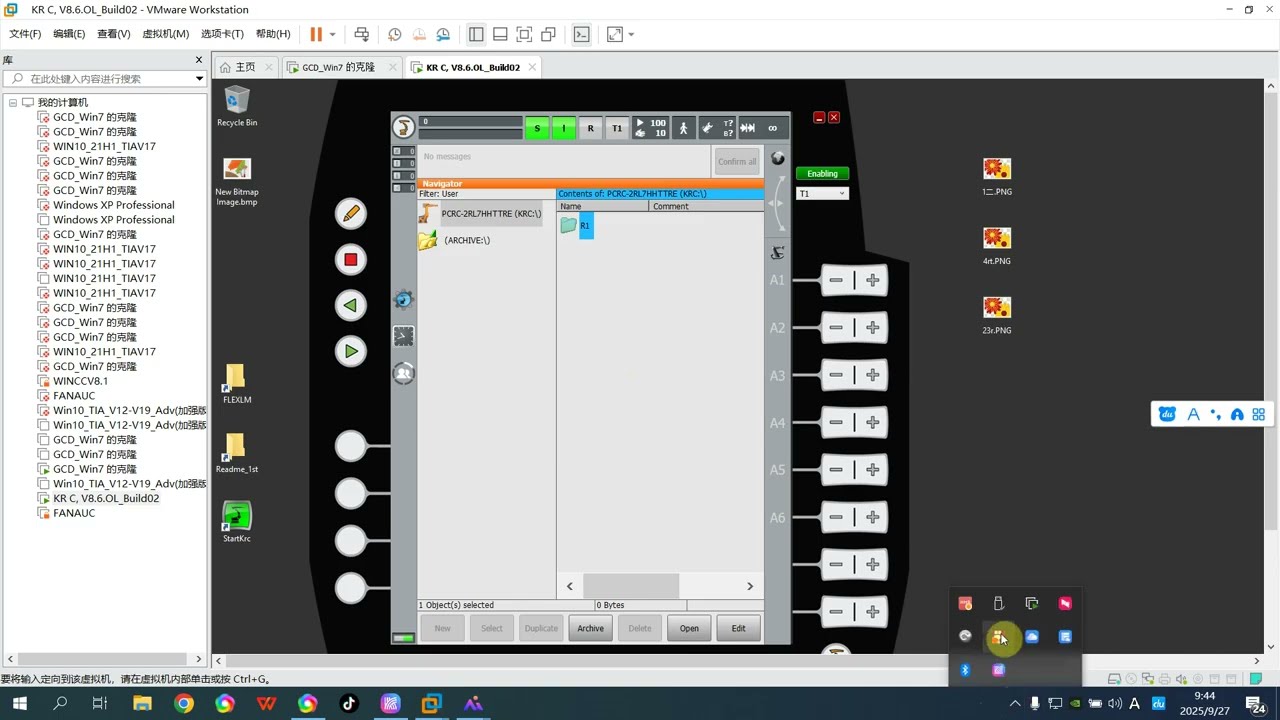Click the Open button in Navigator
The height and width of the screenshot is (720, 1280).
(x=689, y=629)
